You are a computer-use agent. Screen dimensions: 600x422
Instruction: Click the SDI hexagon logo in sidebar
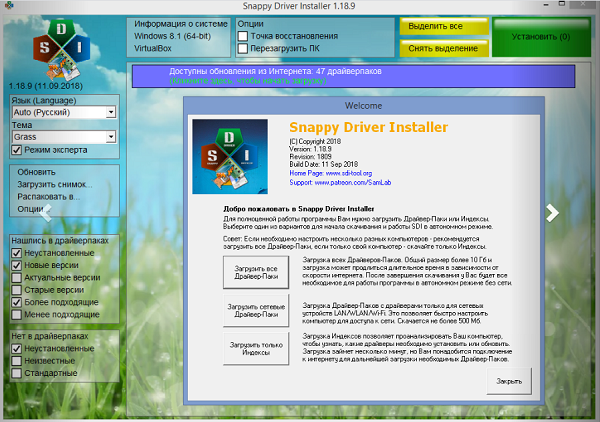coord(62,49)
